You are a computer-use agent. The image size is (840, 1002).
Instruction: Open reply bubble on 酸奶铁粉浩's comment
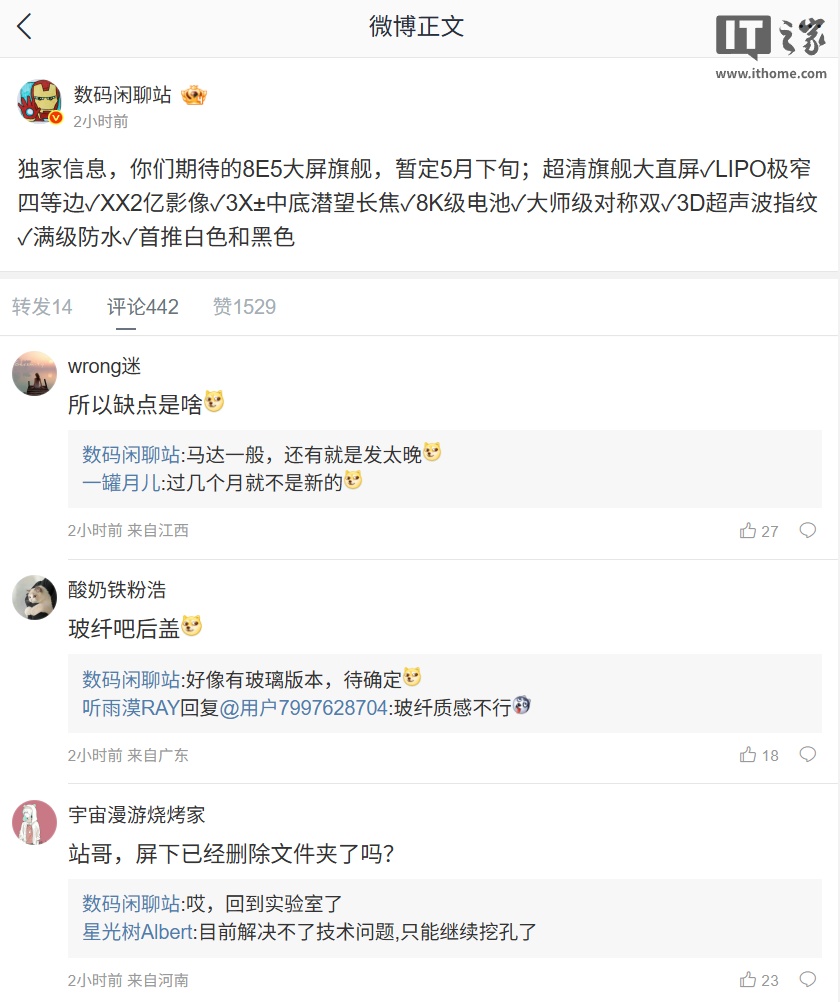(808, 755)
